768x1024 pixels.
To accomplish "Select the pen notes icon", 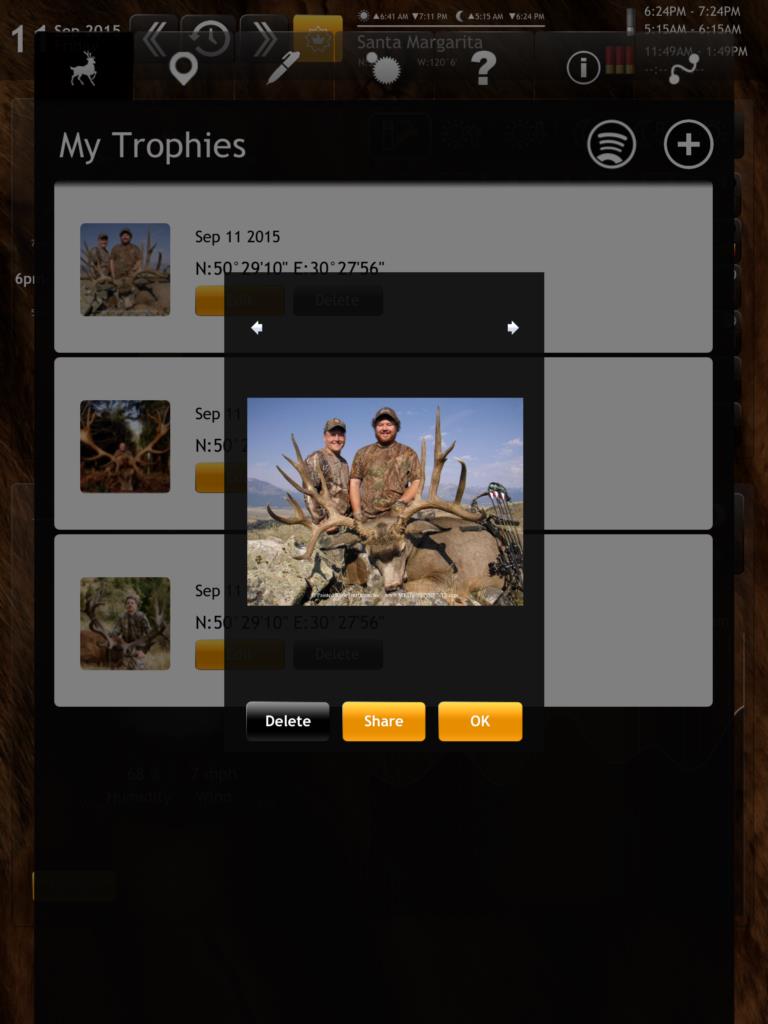I will click(283, 68).
